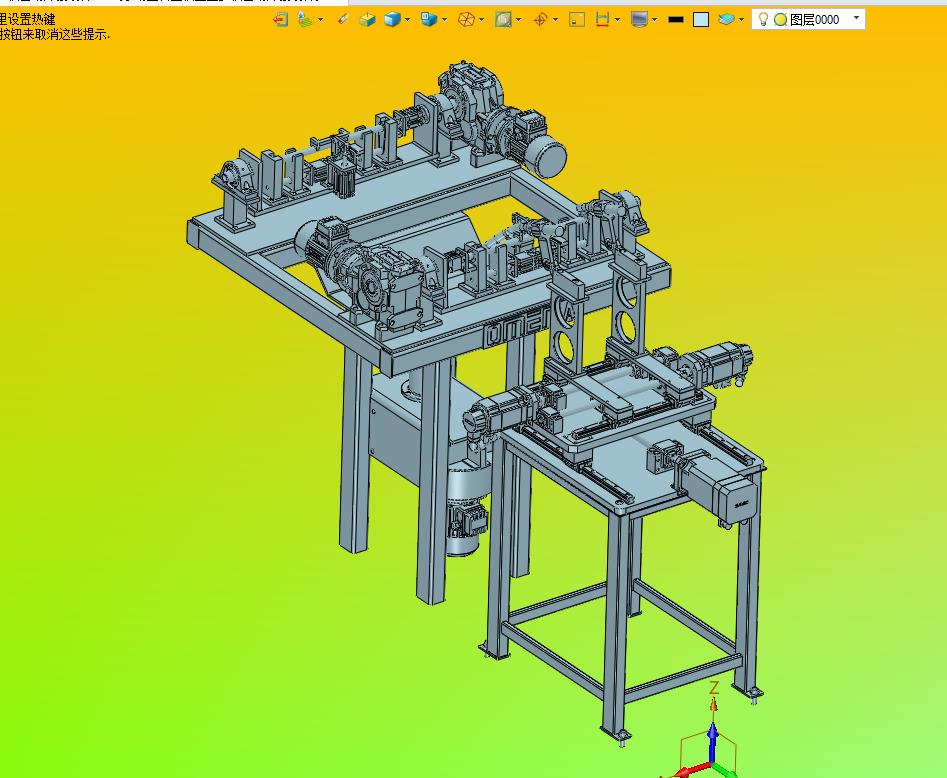
Task: Click the orange wireframe polygon icon
Action: [466, 19]
